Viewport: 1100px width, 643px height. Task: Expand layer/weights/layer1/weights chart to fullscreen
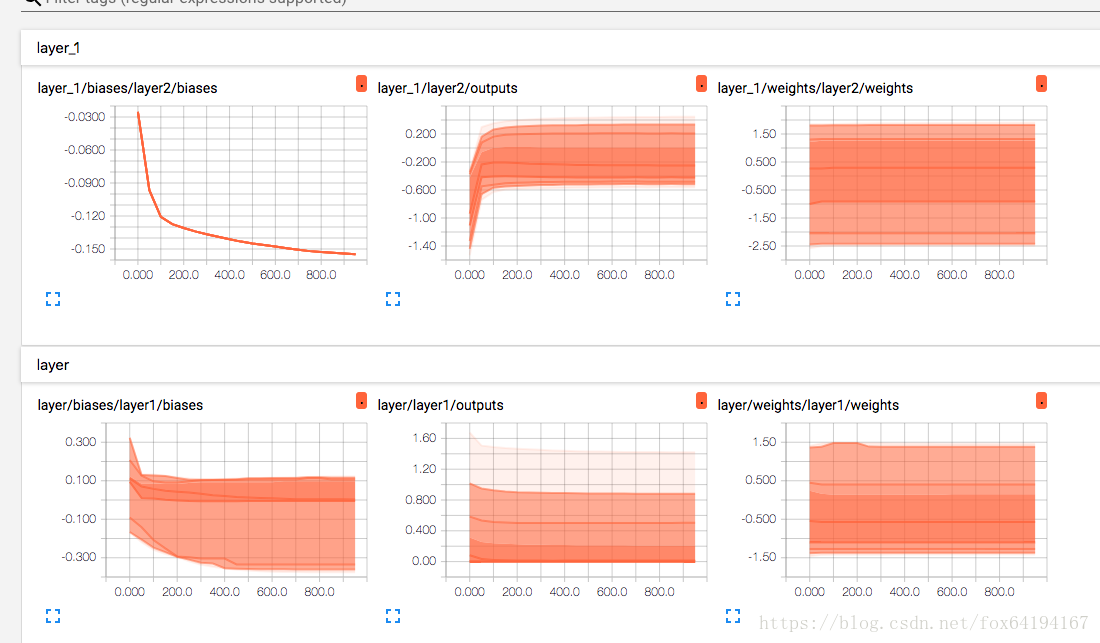click(733, 616)
